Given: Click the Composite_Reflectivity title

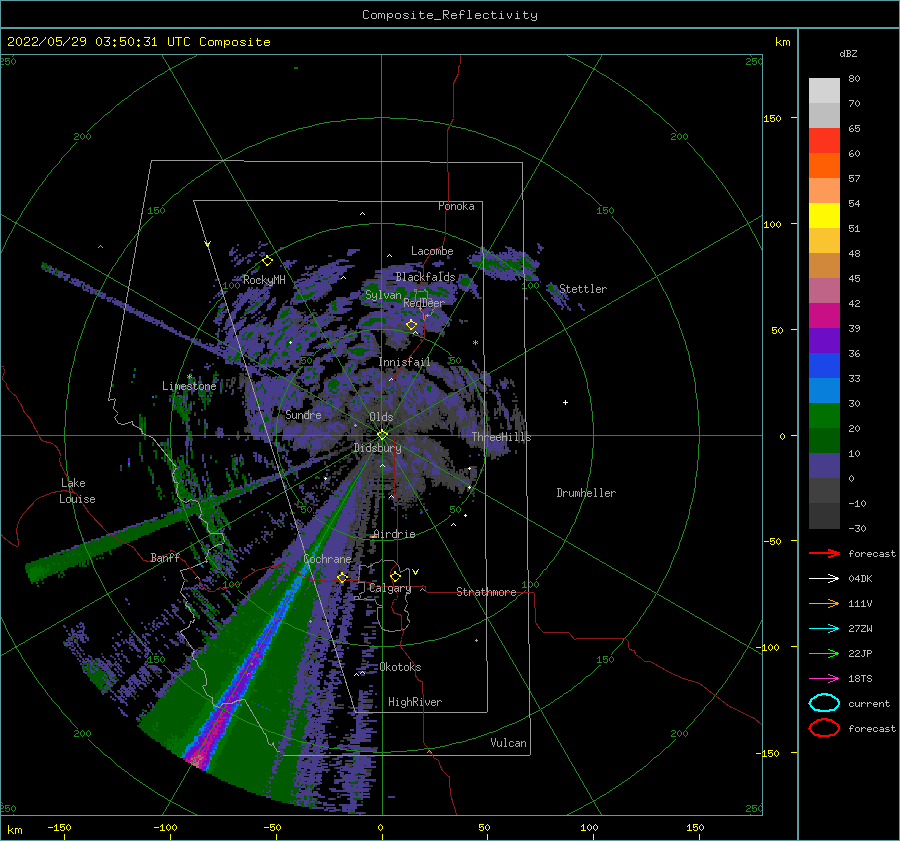Looking at the screenshot, I should point(449,15).
